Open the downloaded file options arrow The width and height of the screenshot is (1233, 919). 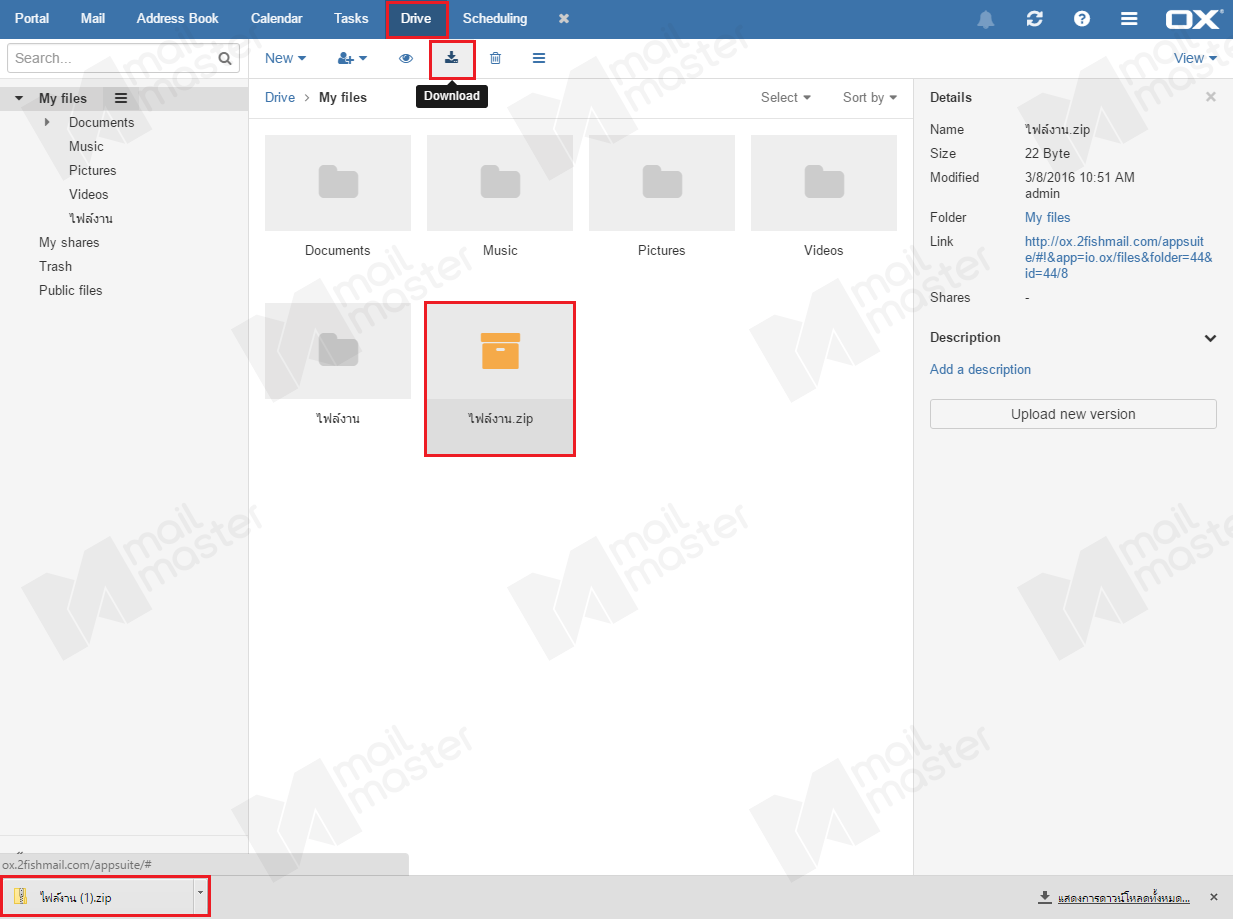point(200,897)
